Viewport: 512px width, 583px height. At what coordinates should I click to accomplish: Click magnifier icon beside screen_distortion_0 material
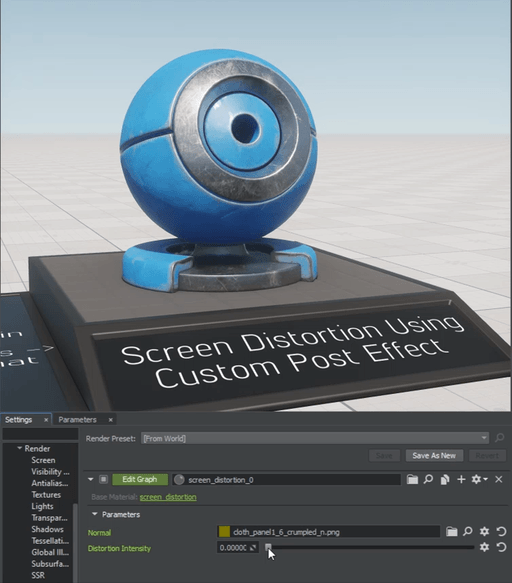click(x=428, y=479)
